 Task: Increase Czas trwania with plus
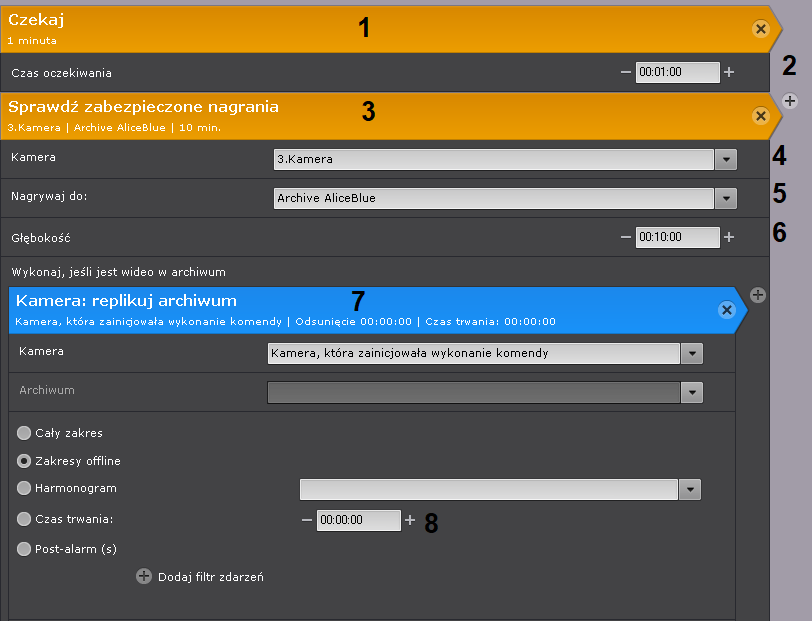(409, 520)
